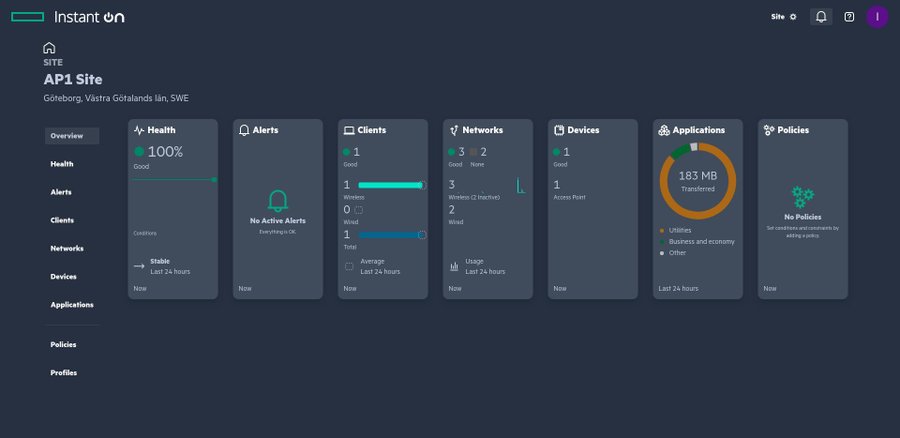
Task: Open the notifications bell in header
Action: click(821, 17)
